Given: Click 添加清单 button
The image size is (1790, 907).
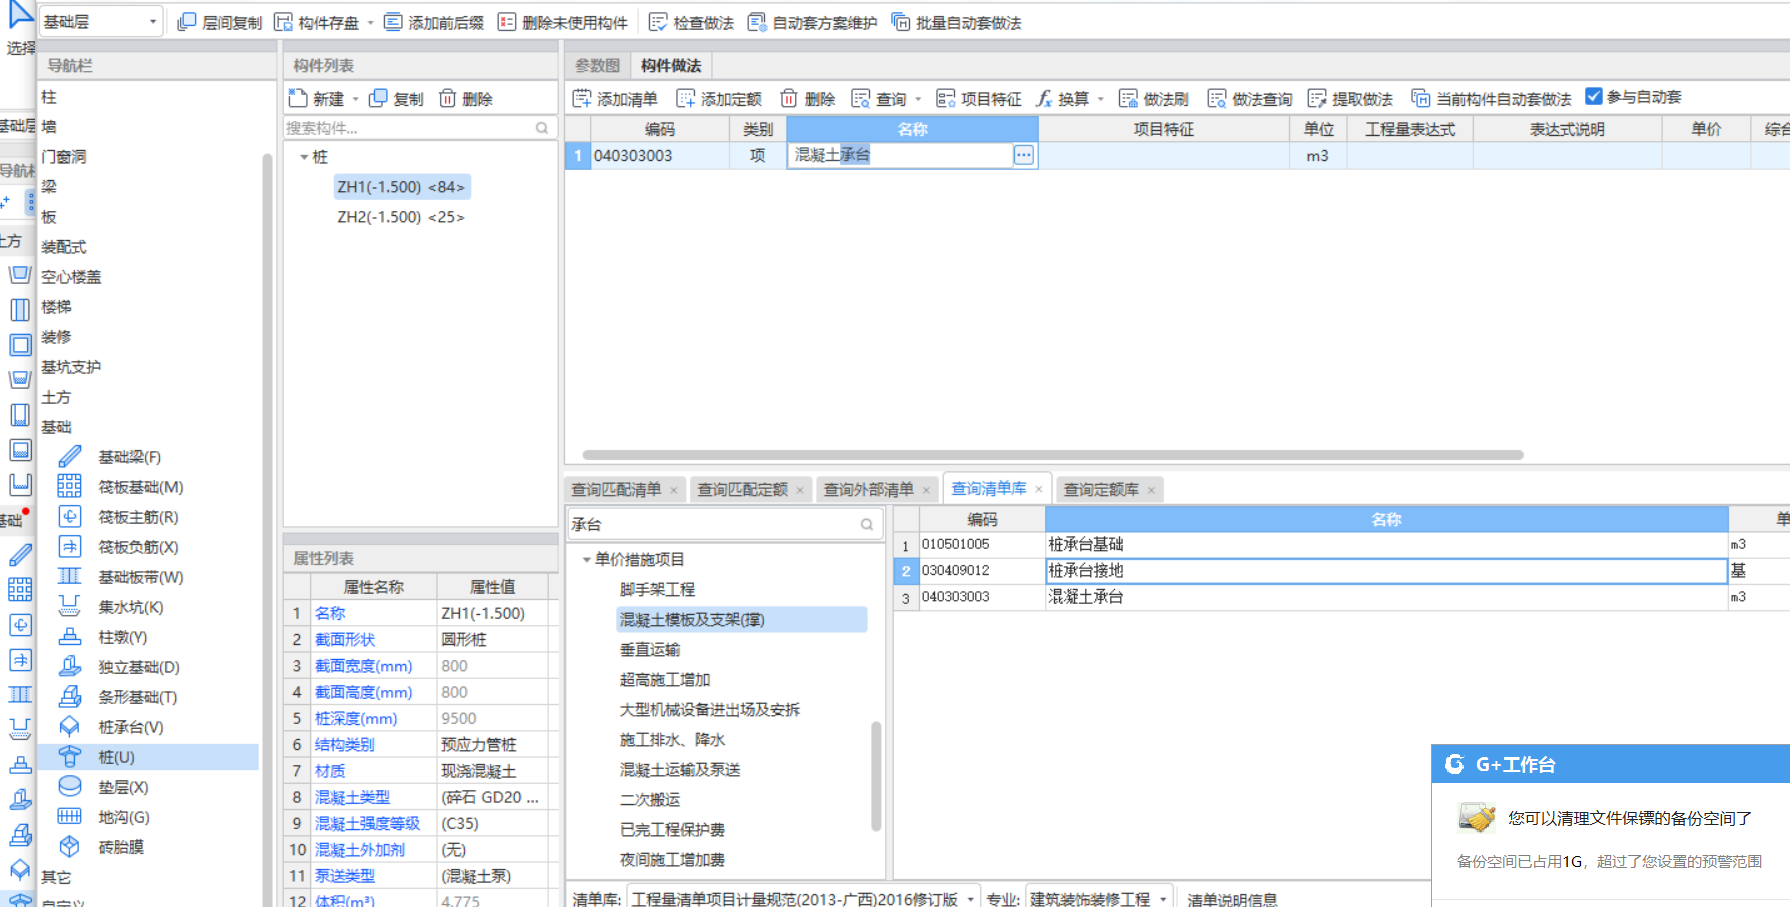Looking at the screenshot, I should 615,98.
